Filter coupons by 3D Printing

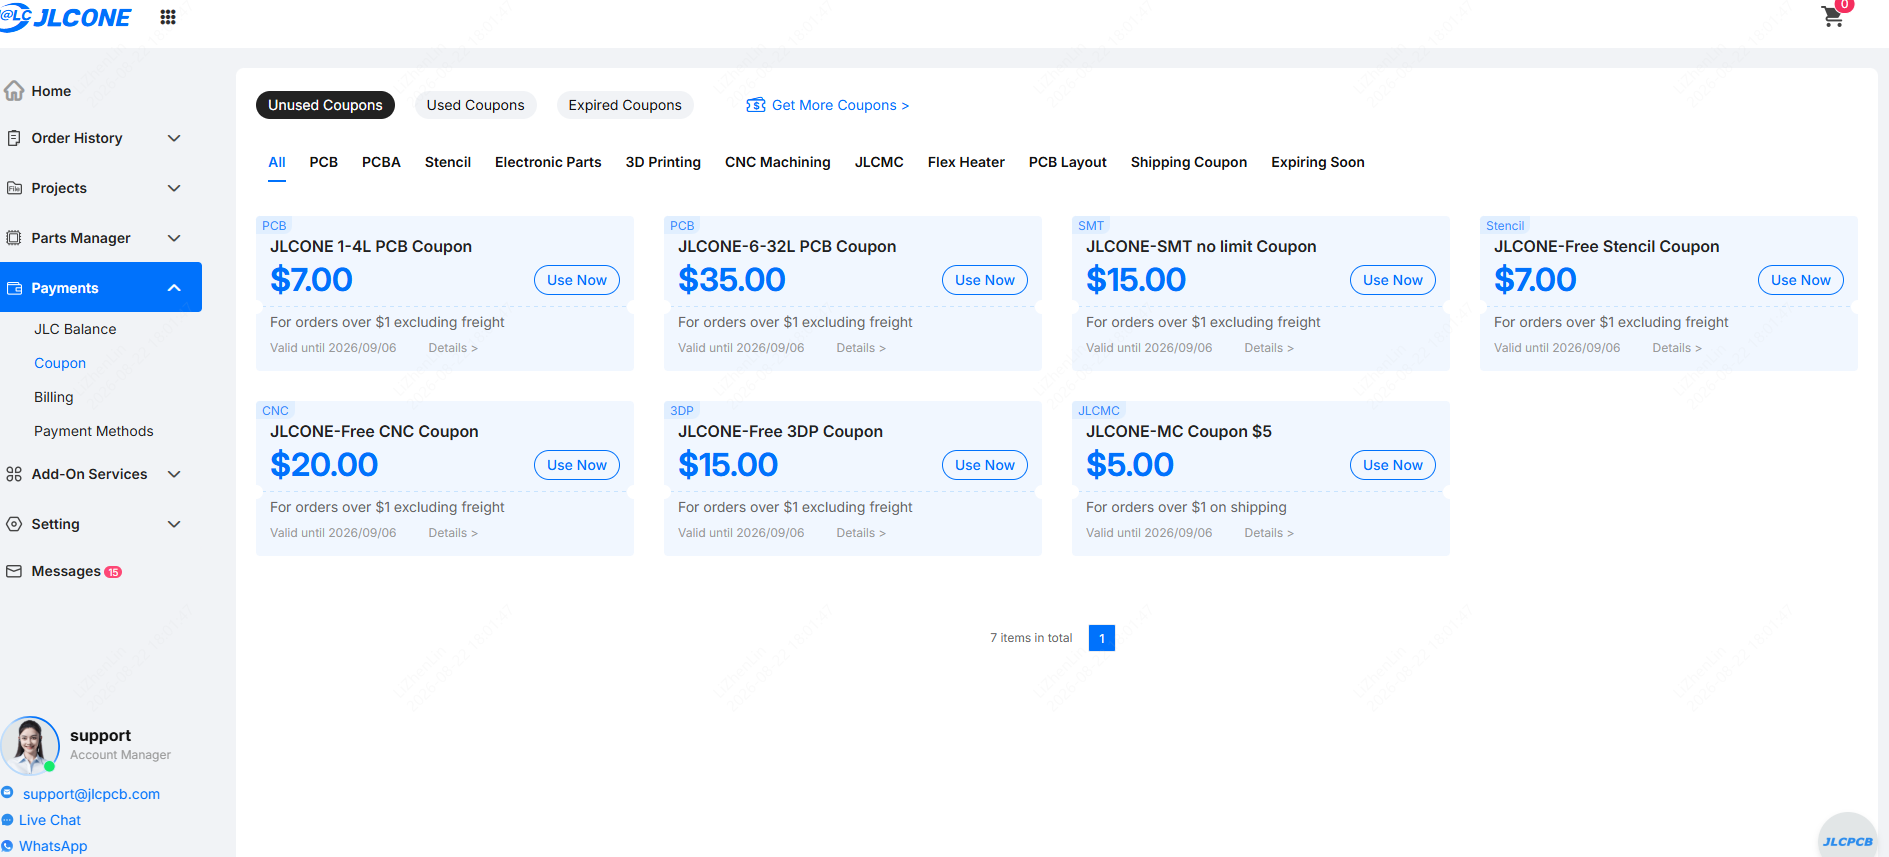(x=663, y=162)
